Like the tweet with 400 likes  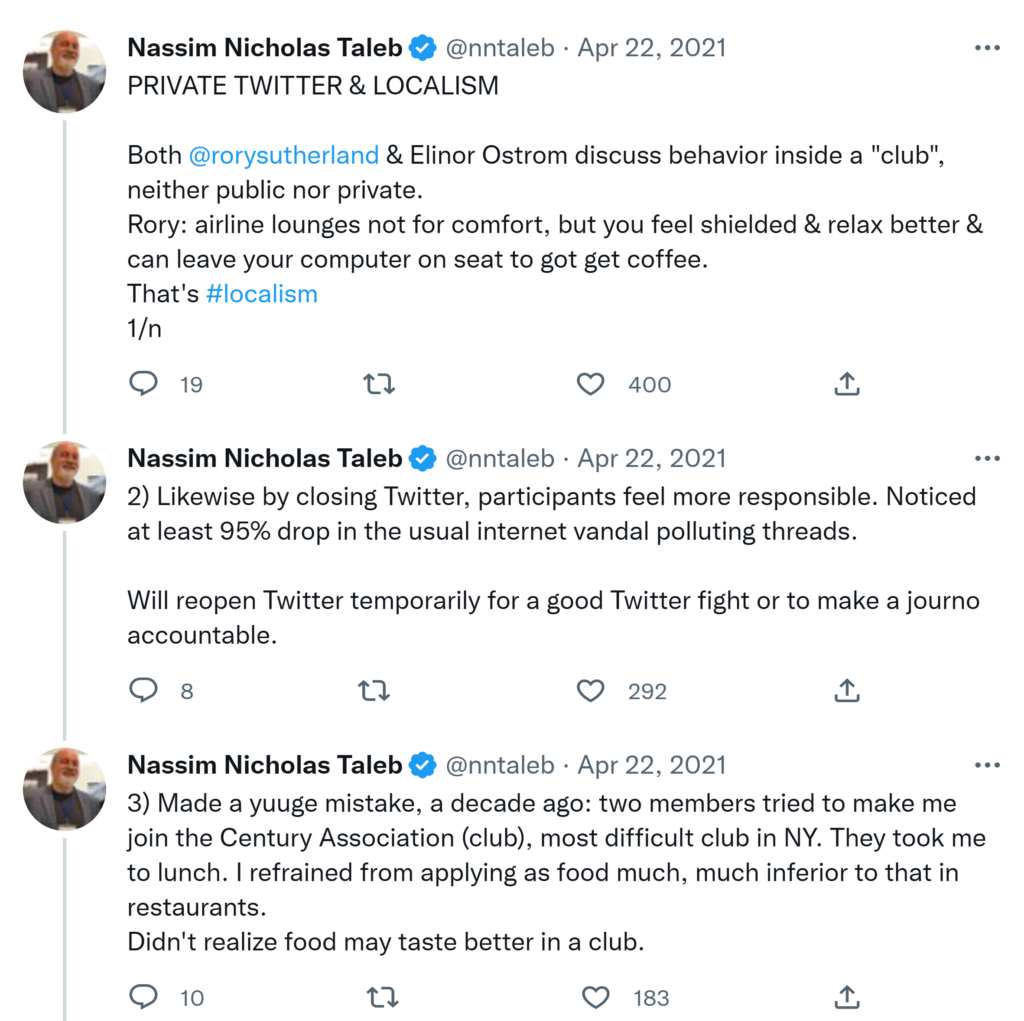pos(592,384)
